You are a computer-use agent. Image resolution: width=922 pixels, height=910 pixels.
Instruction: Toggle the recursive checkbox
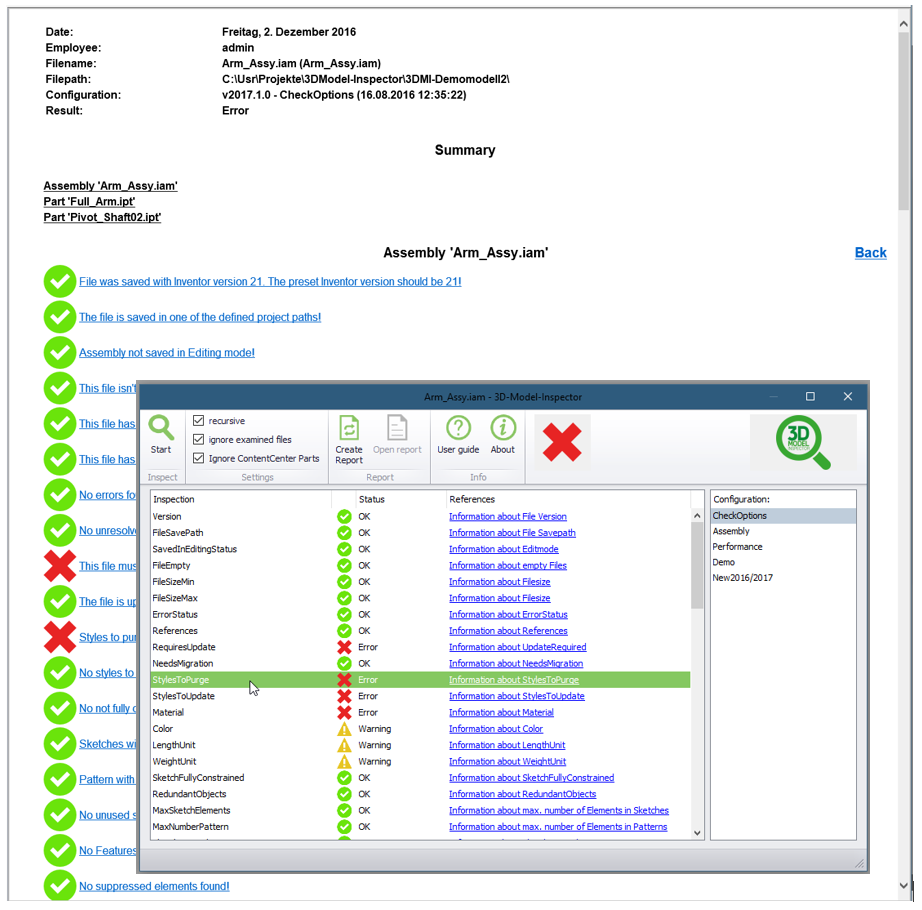tap(198, 420)
